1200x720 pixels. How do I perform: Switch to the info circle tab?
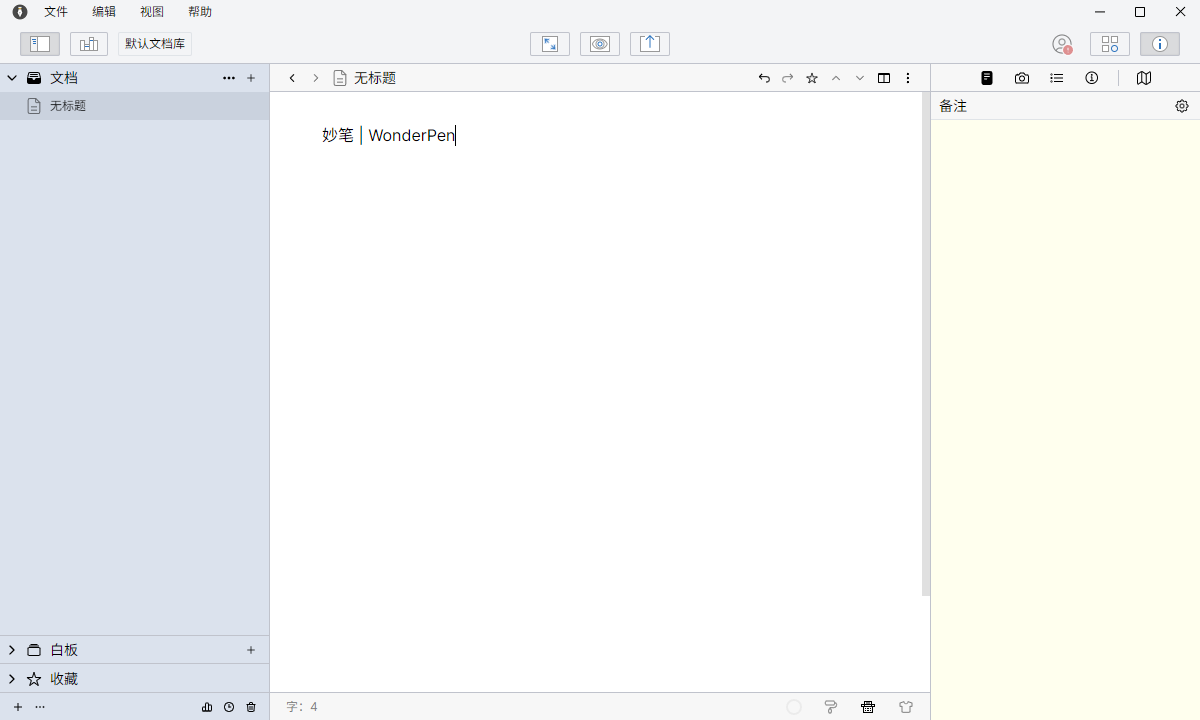[x=1092, y=78]
